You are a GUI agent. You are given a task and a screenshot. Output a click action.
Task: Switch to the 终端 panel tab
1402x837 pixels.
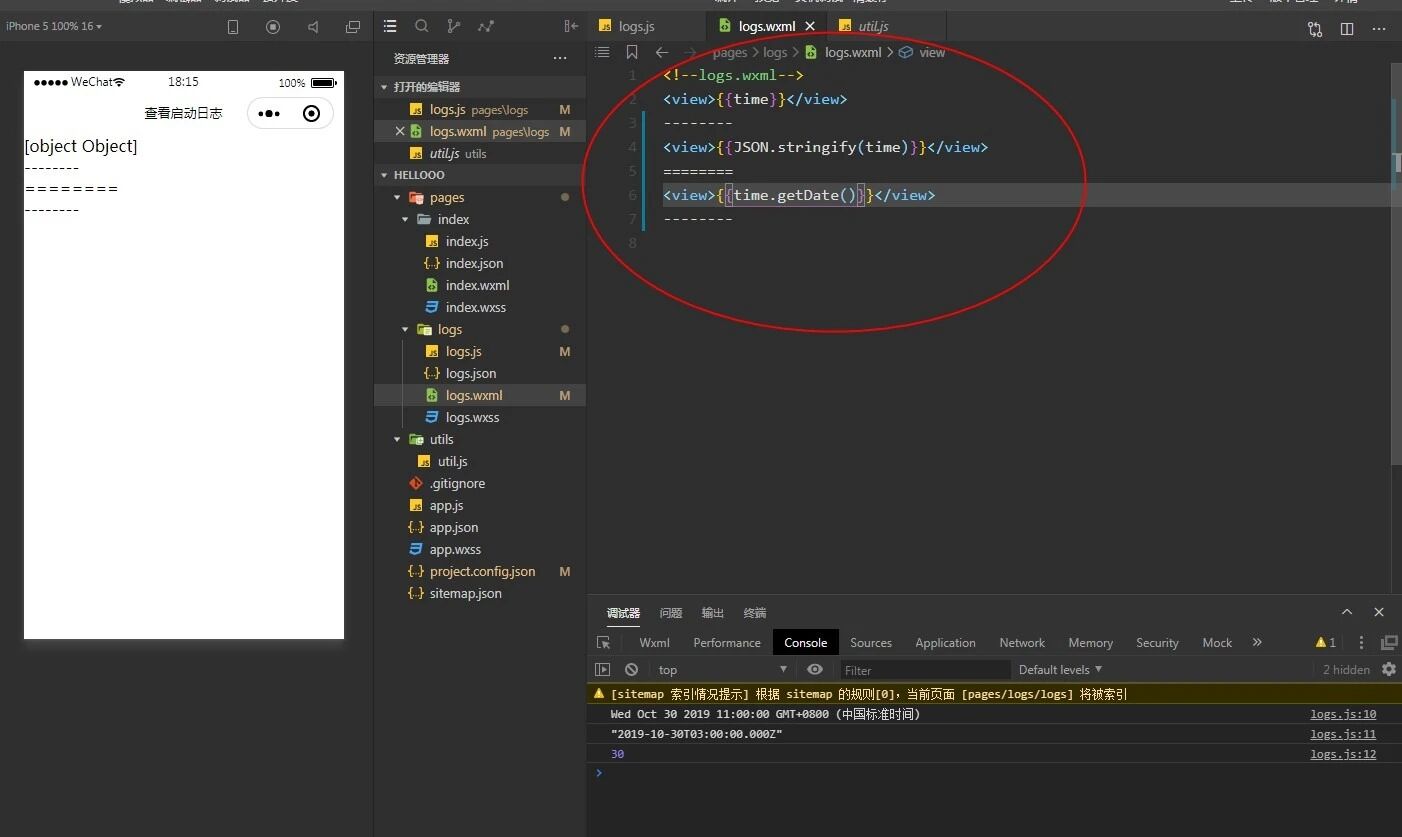coord(755,613)
